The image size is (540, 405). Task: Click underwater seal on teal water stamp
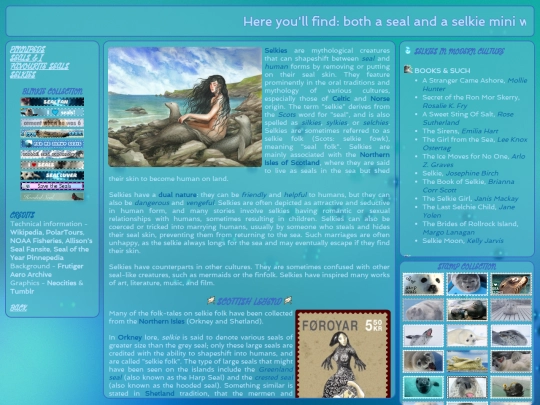click(x=423, y=387)
